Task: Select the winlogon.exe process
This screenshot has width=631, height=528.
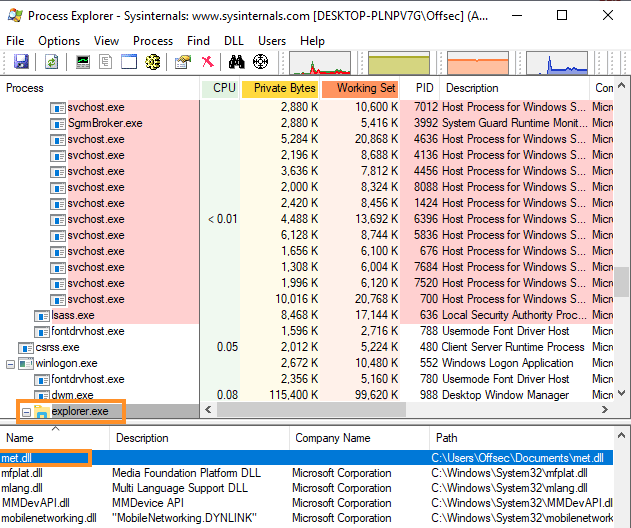Action: coord(66,363)
